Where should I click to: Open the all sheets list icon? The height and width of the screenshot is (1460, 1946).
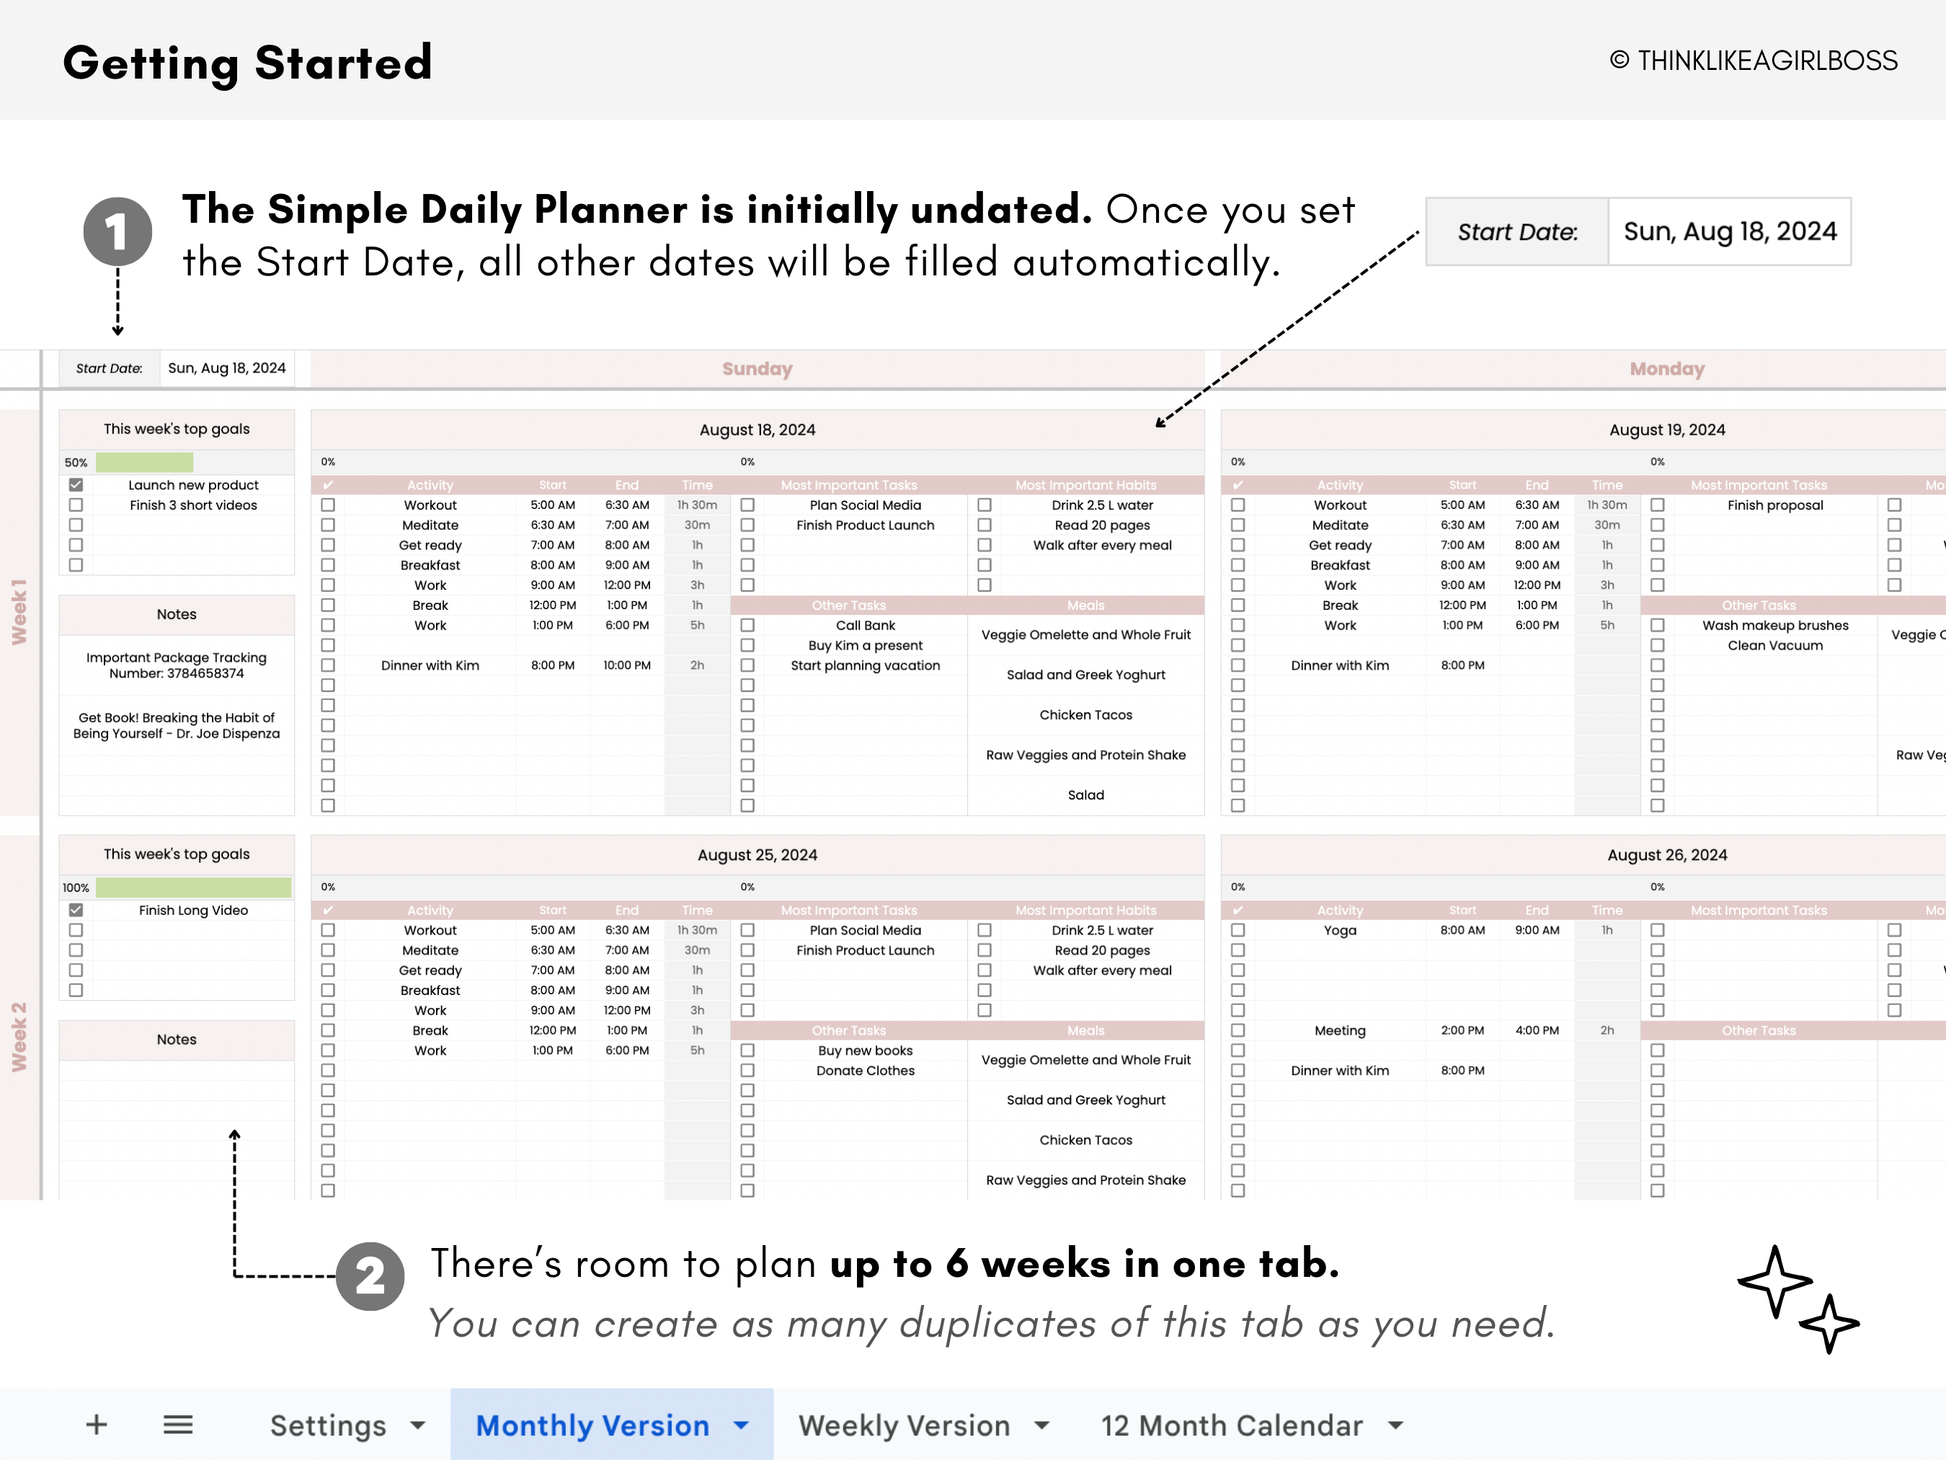pyautogui.click(x=178, y=1425)
